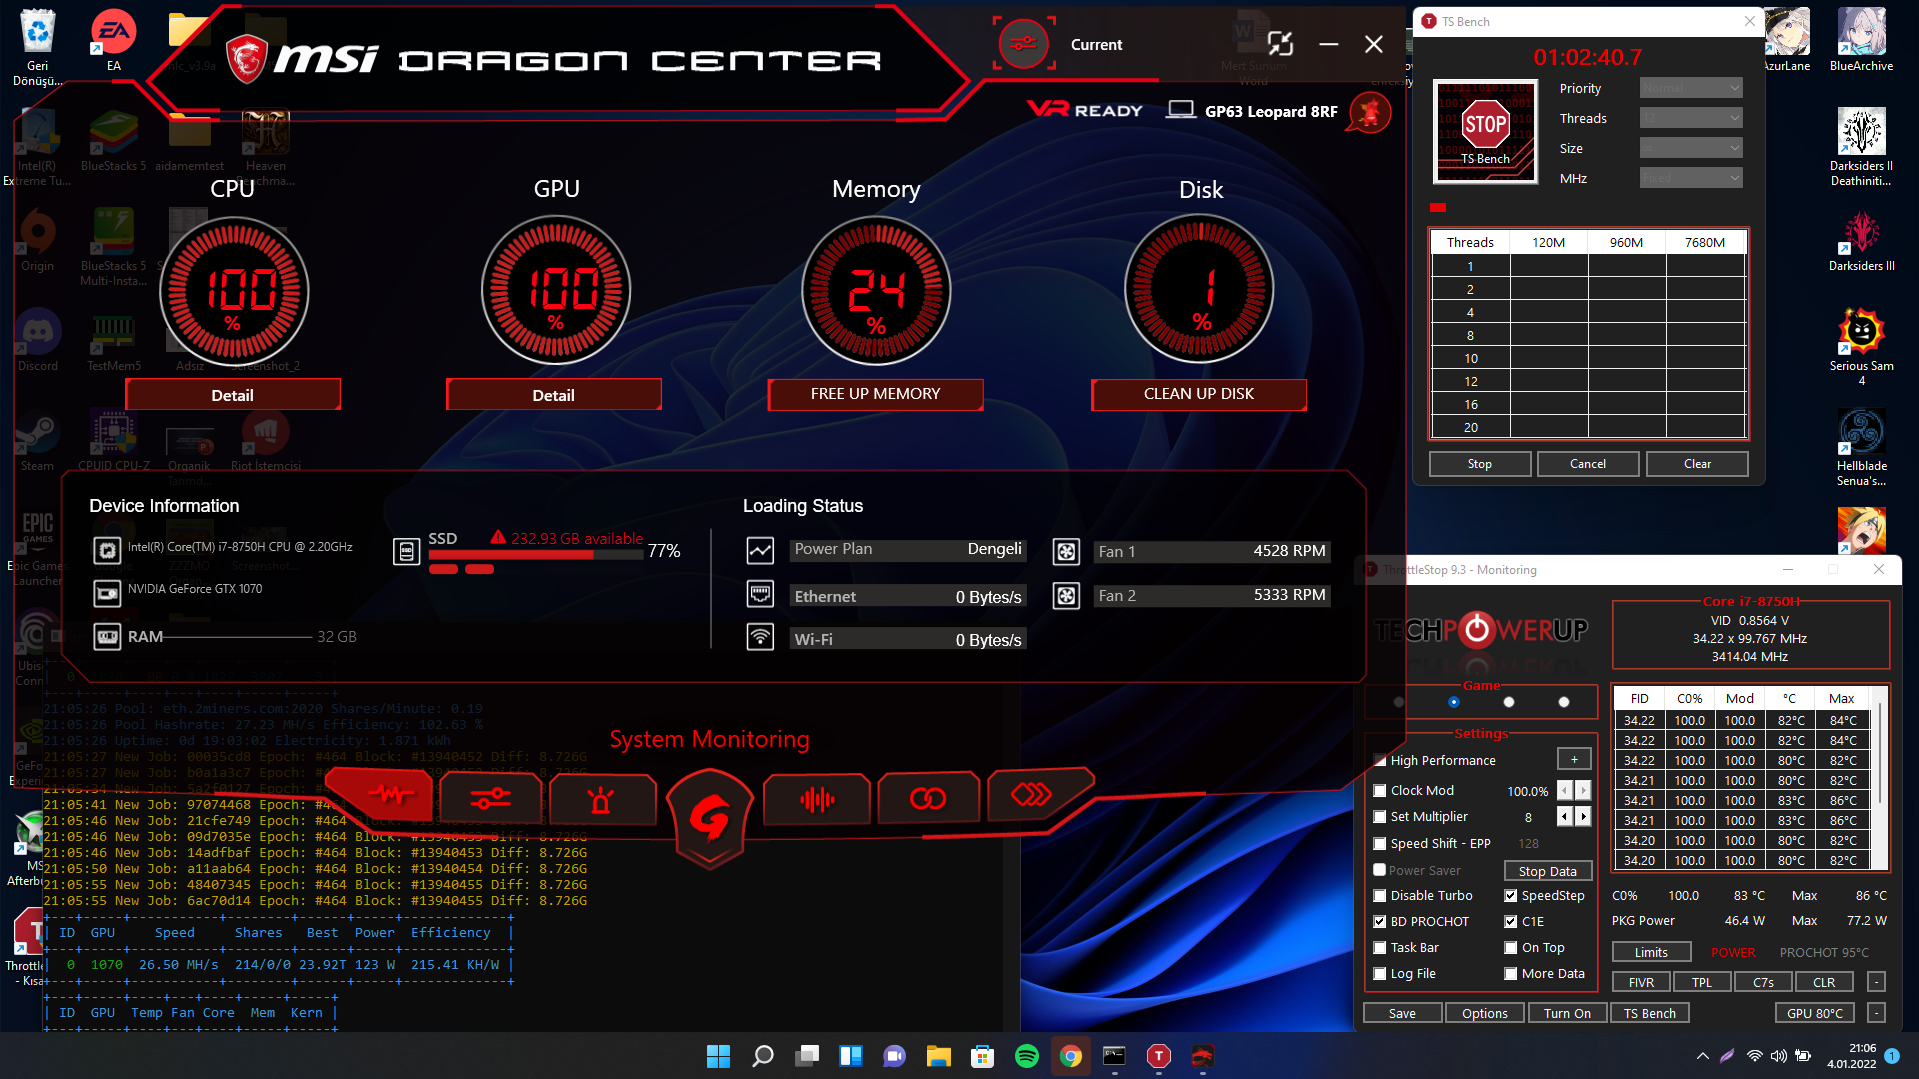
Task: Click the Fan 2 icon
Action: pyautogui.click(x=1066, y=596)
